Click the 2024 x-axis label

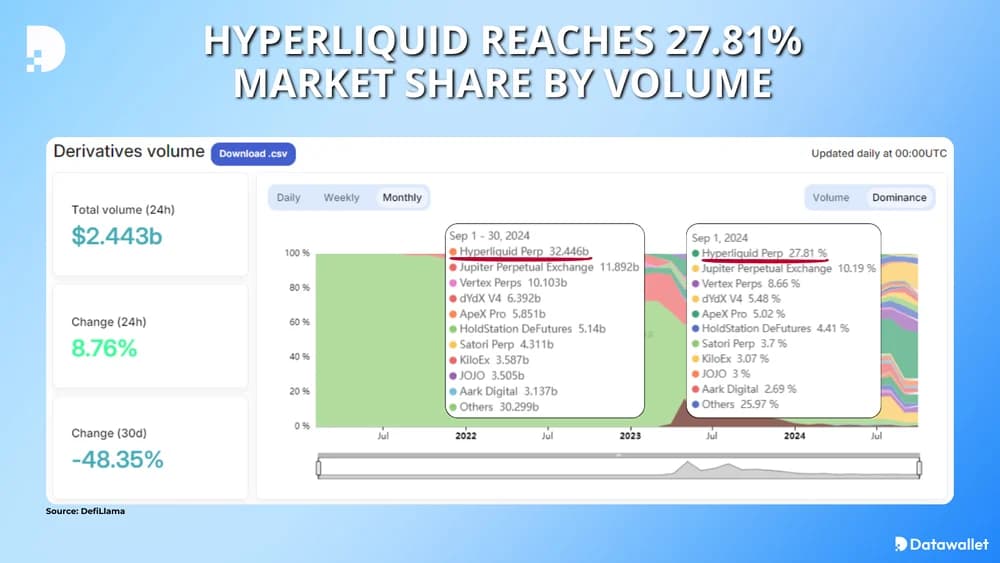tap(794, 436)
